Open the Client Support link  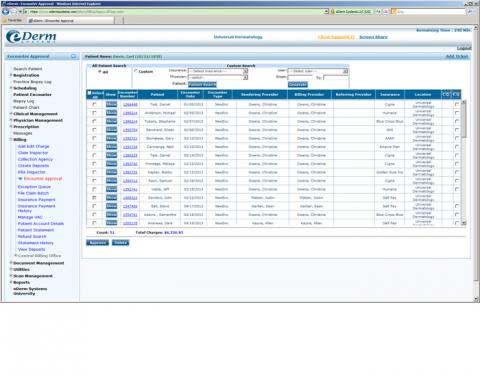[x=336, y=37]
